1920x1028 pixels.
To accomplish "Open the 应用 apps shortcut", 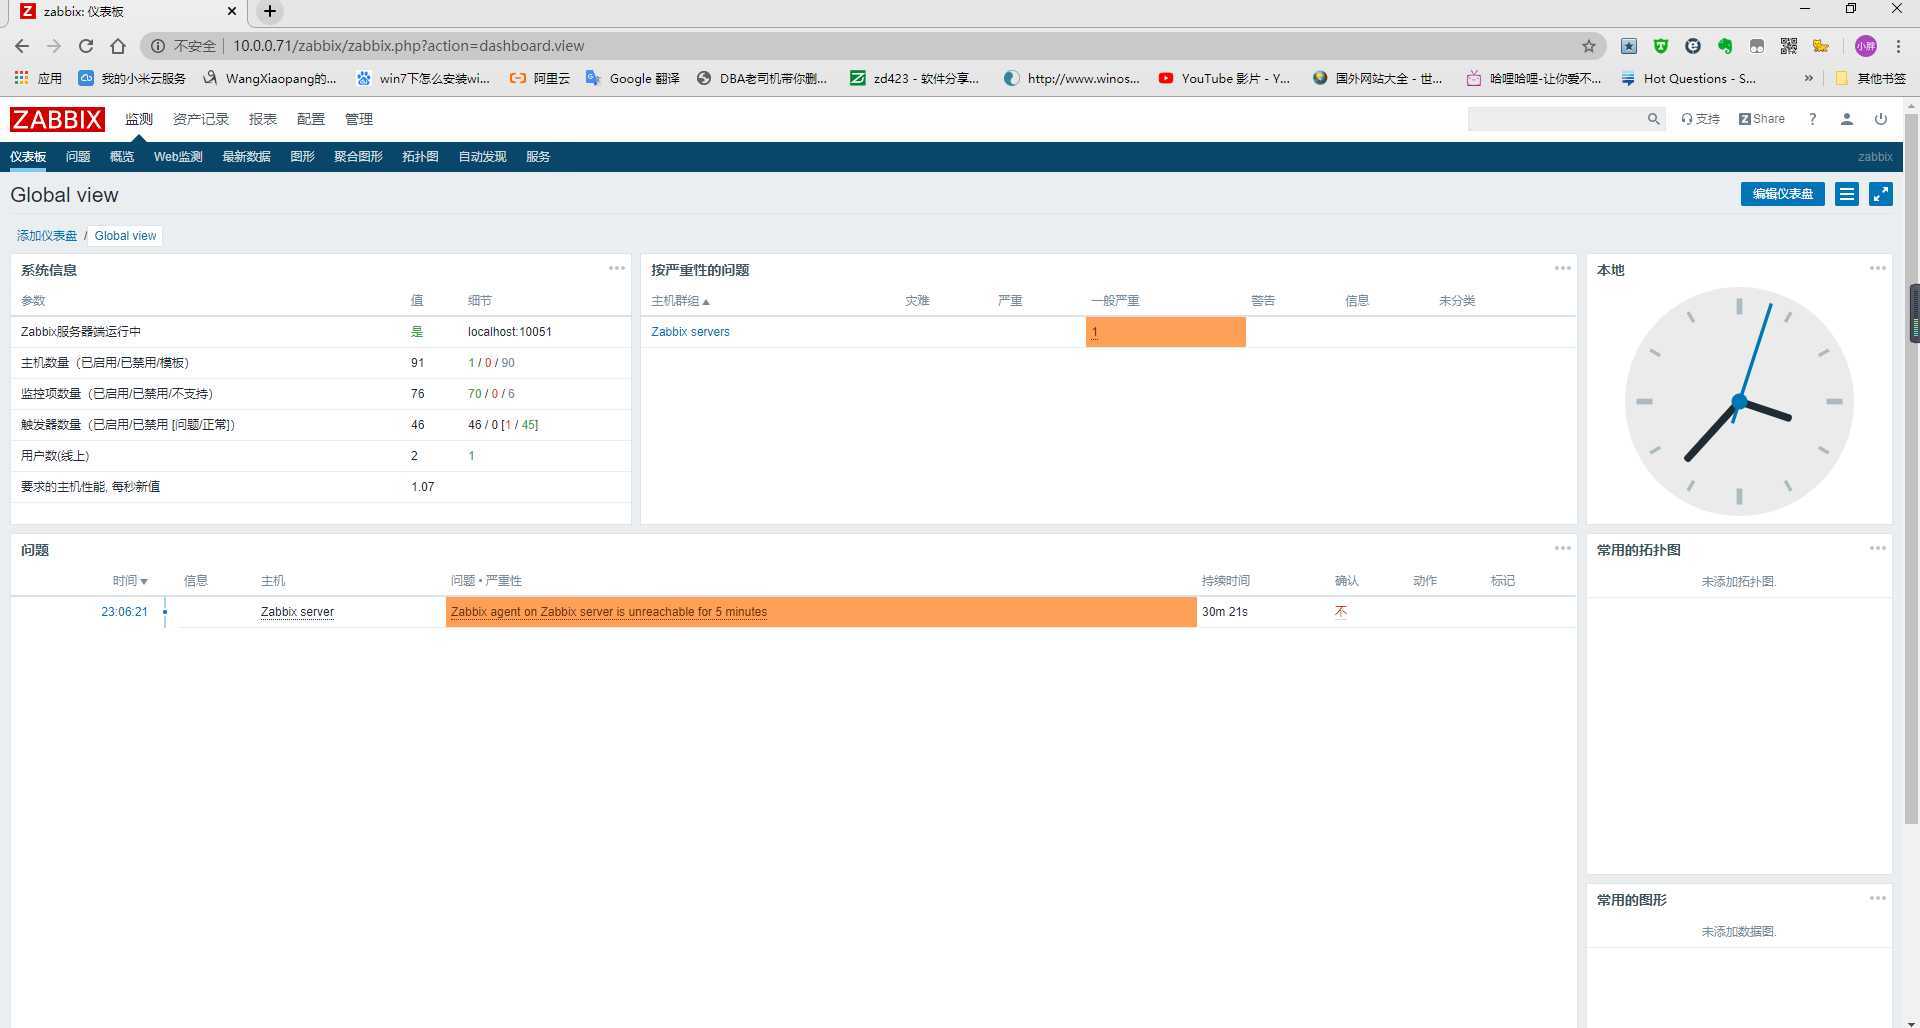I will coord(38,78).
